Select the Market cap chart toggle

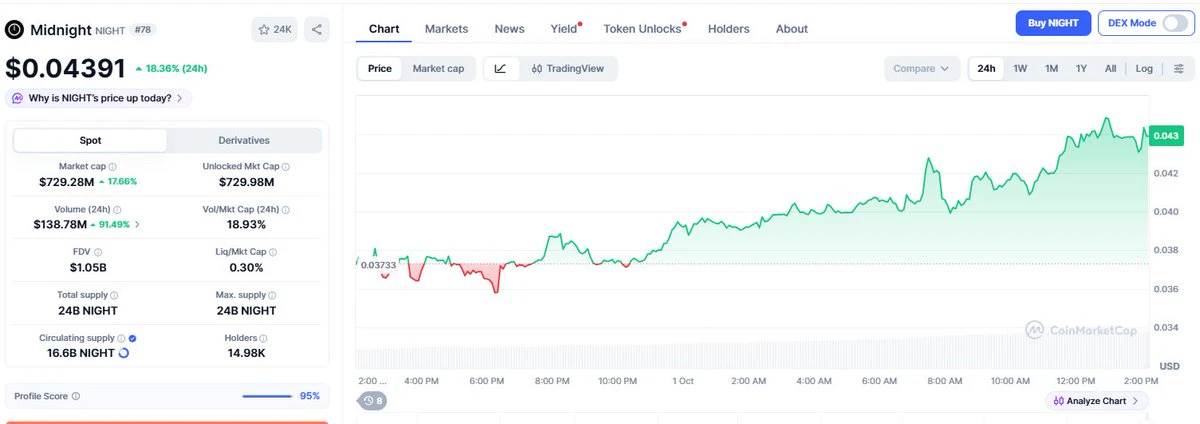pyautogui.click(x=438, y=69)
